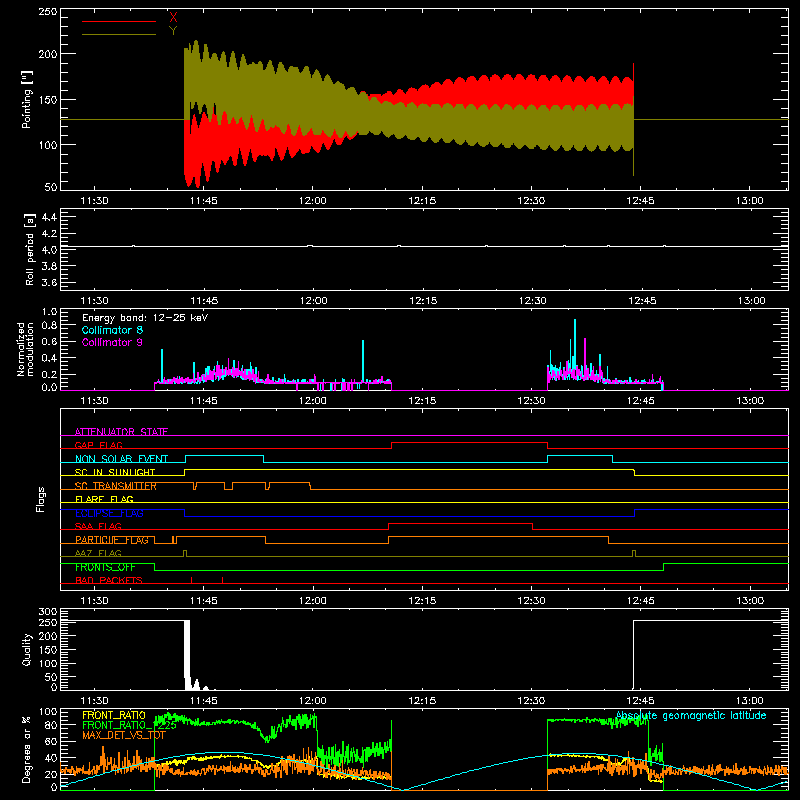Viewport: 800px width, 800px height.
Task: Click the Roll period axis title
Action: coord(29,249)
